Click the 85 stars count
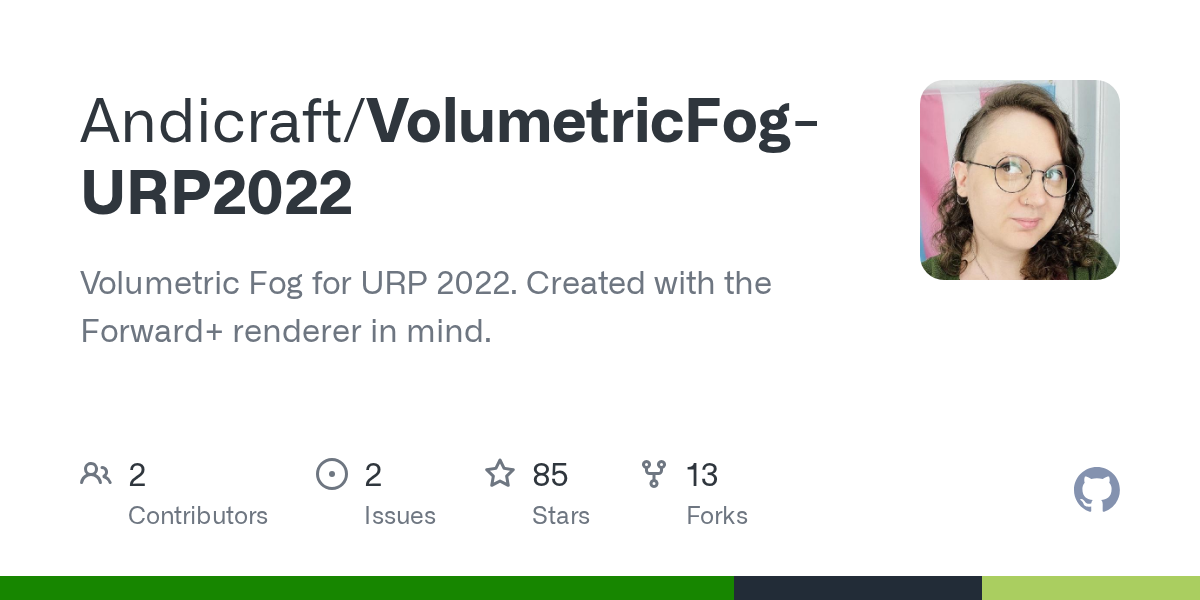Screen dimensions: 1200x600 tap(550, 475)
